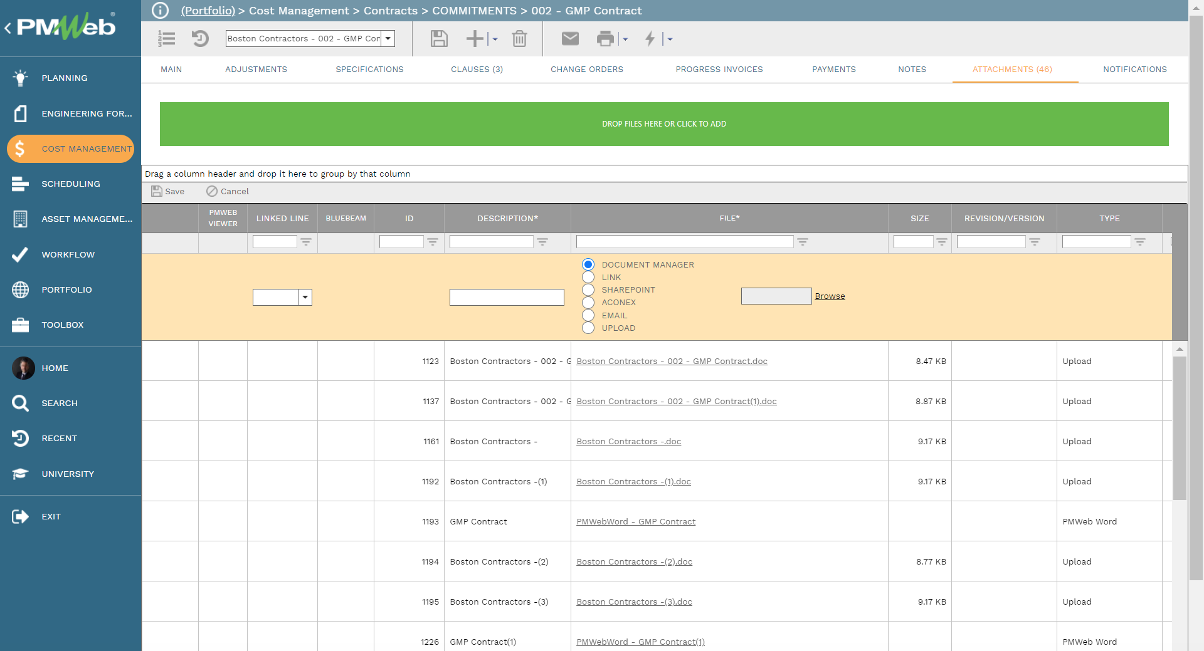Select Cost Management in the sidebar
This screenshot has height=651, width=1204.
pyautogui.click(x=70, y=149)
